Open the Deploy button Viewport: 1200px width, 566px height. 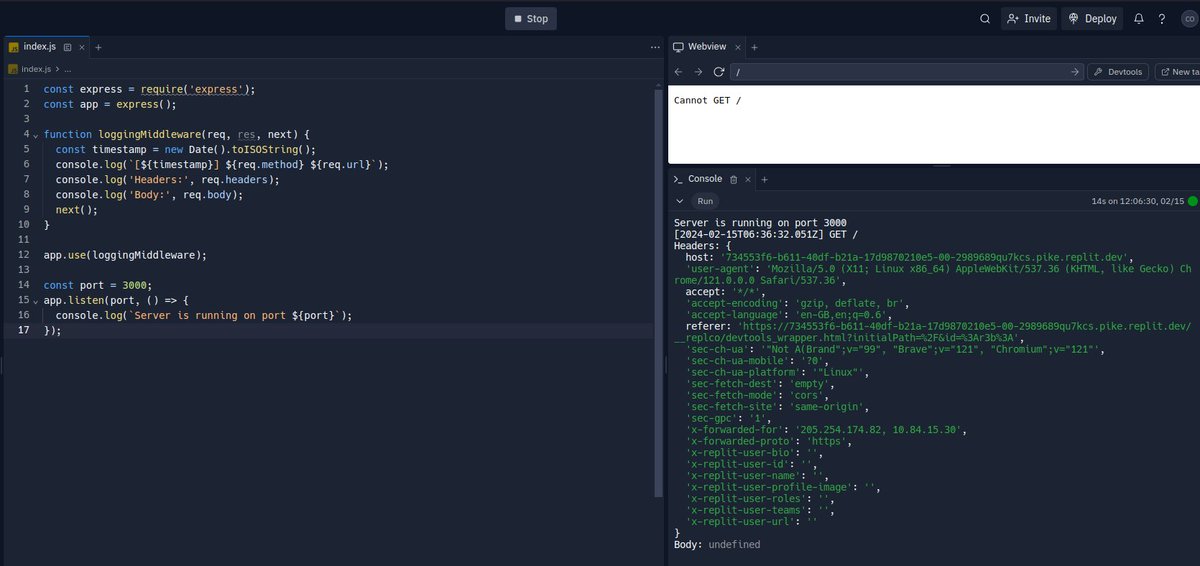pos(1092,18)
